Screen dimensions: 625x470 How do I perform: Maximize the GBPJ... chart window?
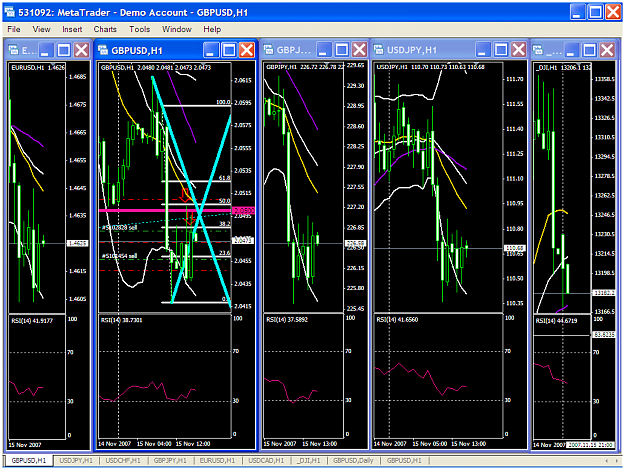(342, 50)
